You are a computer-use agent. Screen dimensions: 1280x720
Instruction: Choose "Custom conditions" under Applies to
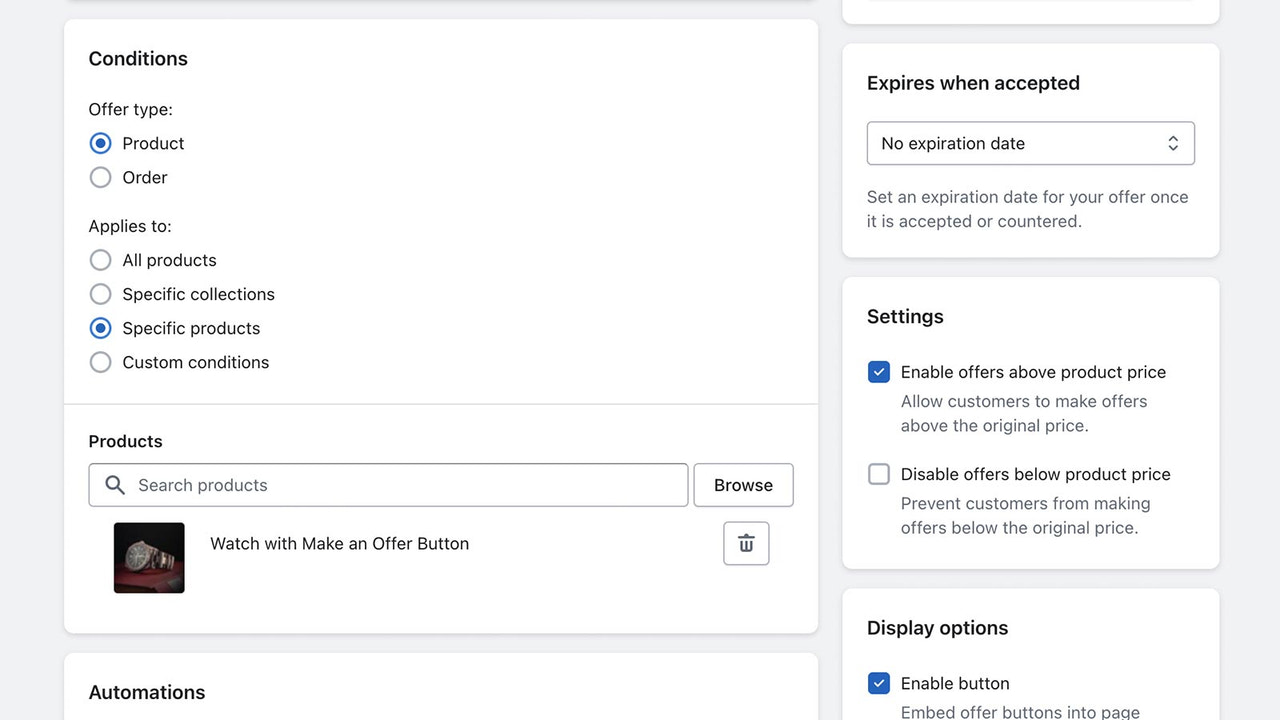[x=100, y=362]
